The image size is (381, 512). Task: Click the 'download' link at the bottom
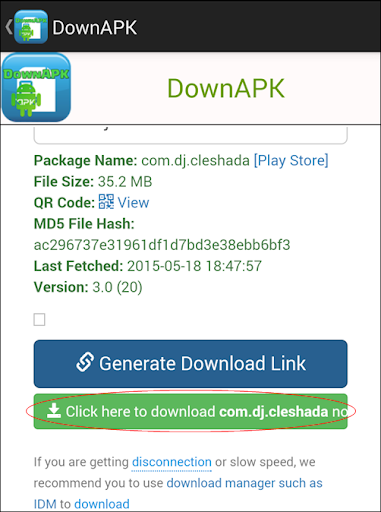102,504
